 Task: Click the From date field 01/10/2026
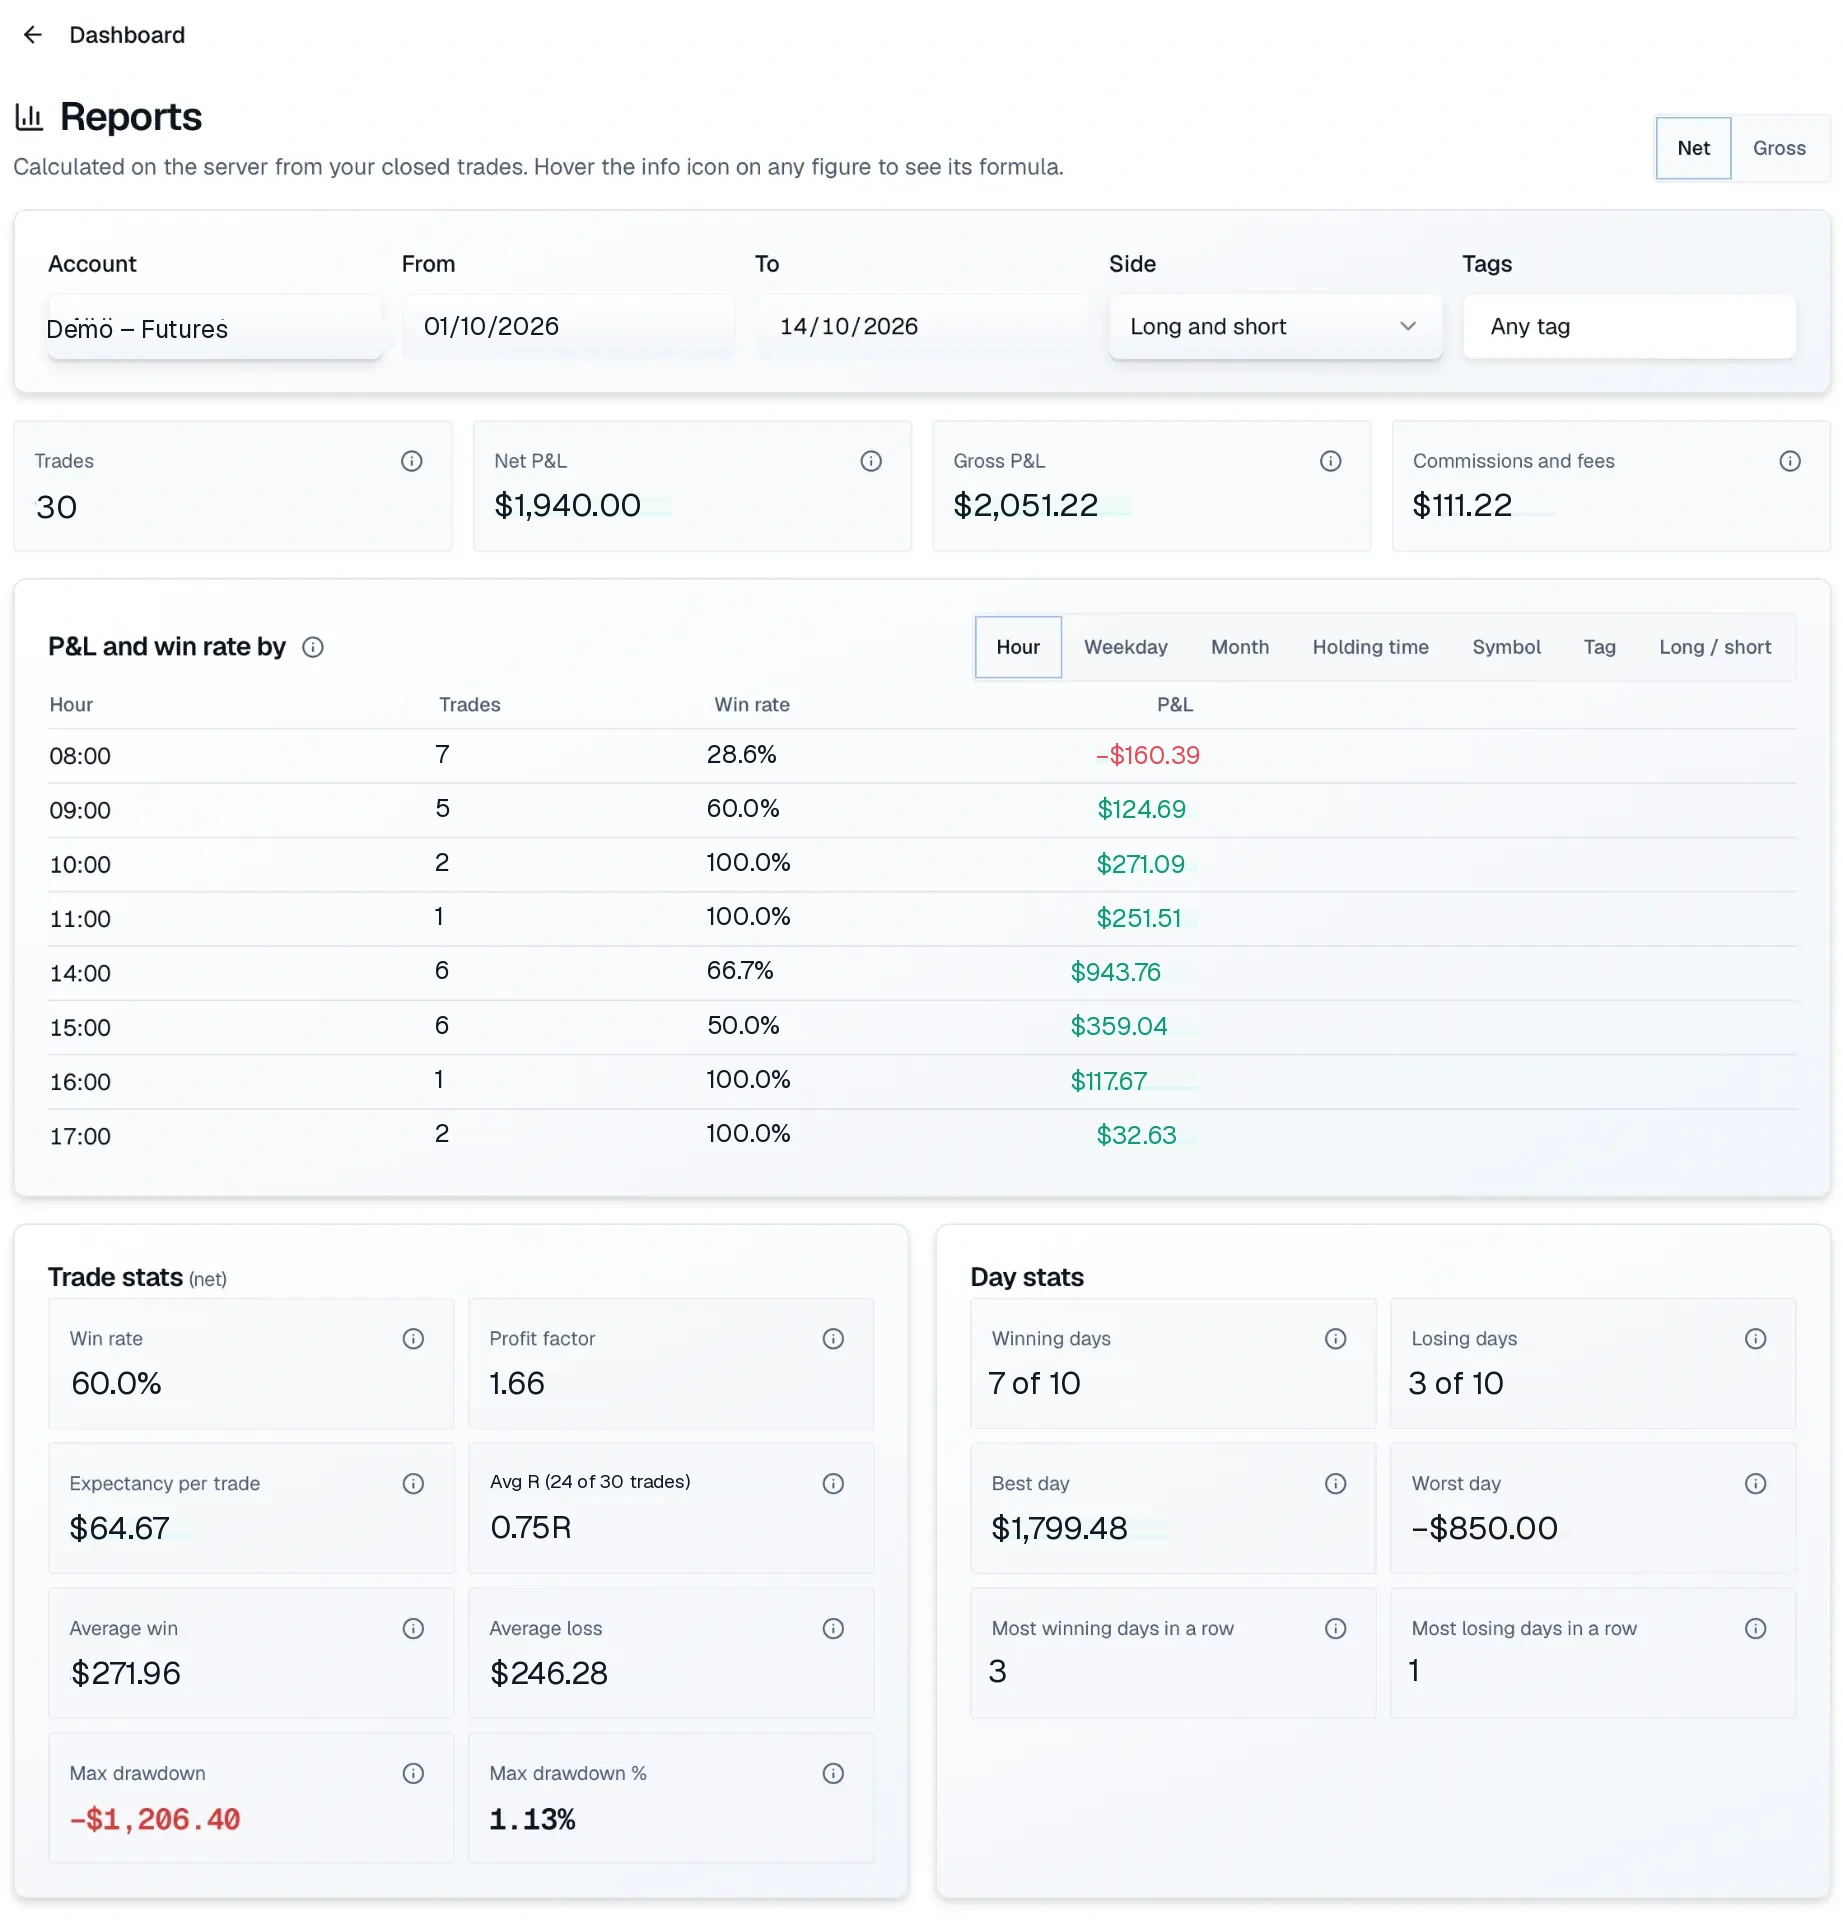point(568,327)
